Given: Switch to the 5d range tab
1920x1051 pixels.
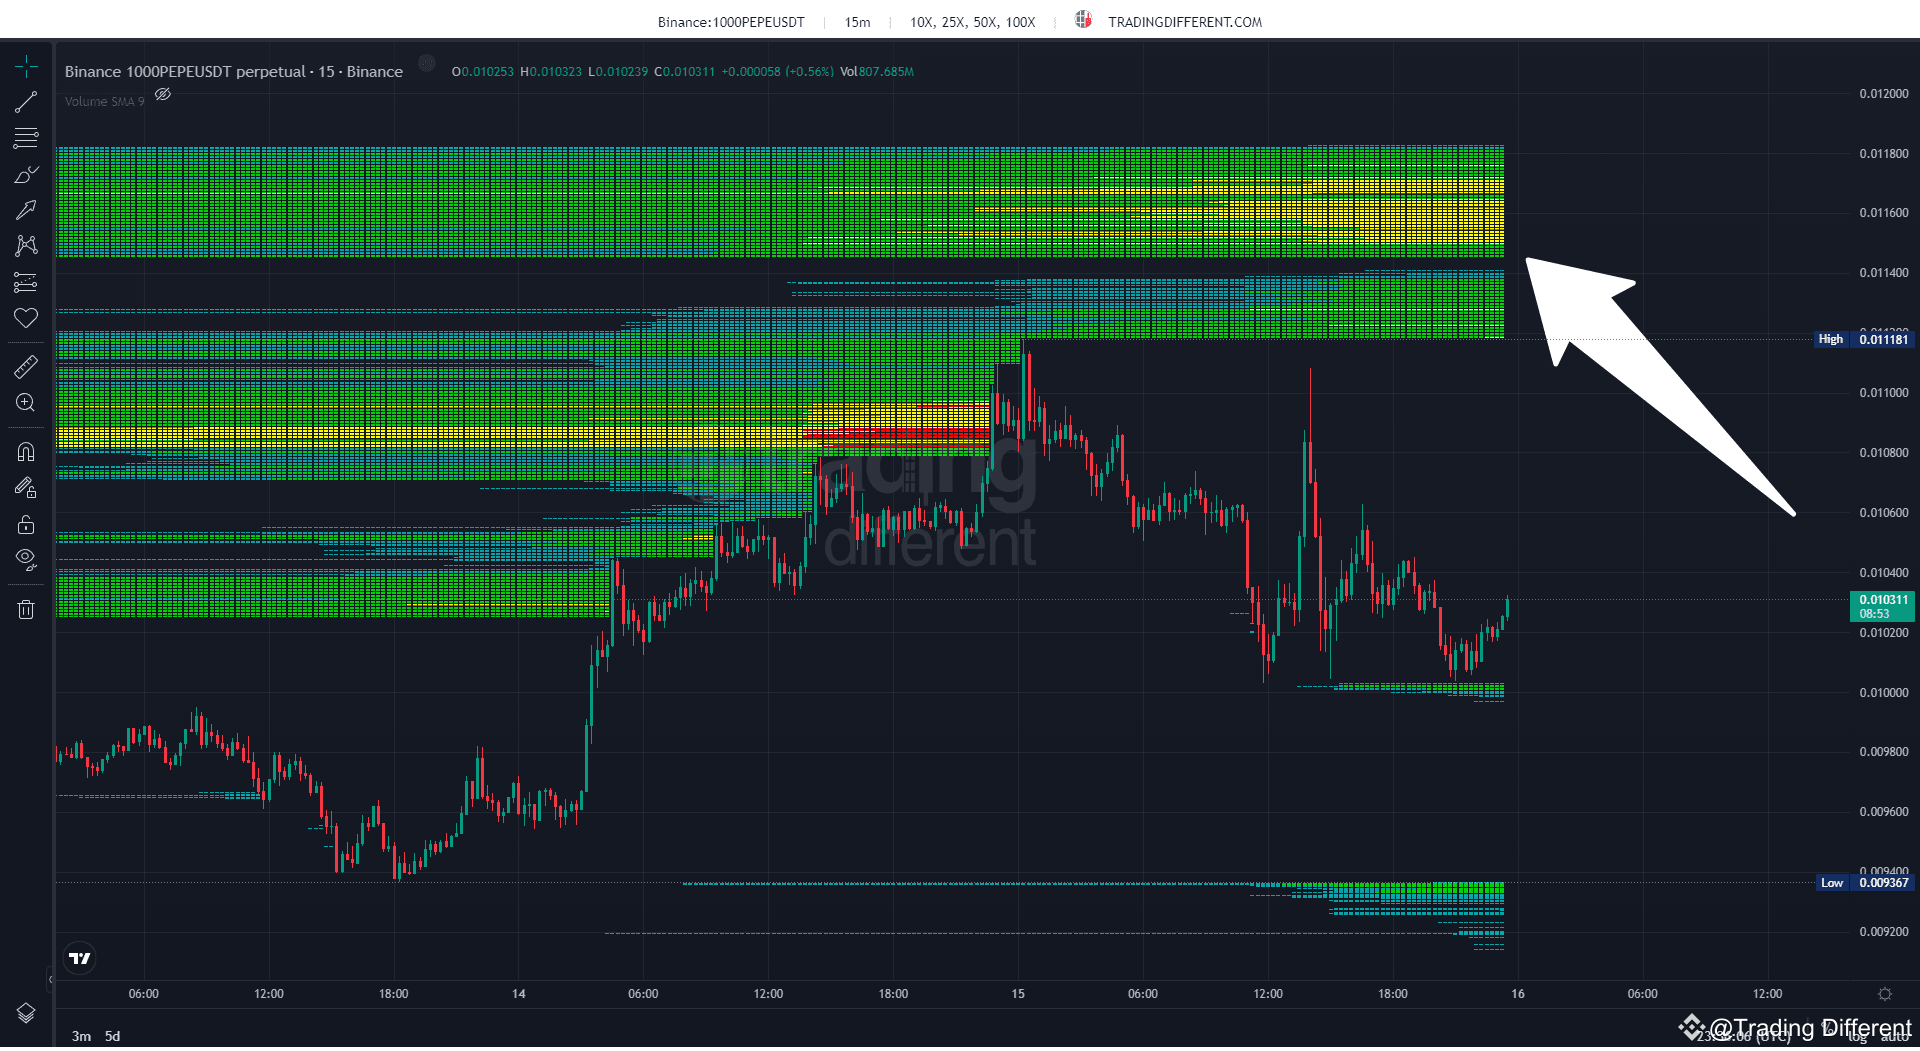Looking at the screenshot, I should [x=112, y=1036].
